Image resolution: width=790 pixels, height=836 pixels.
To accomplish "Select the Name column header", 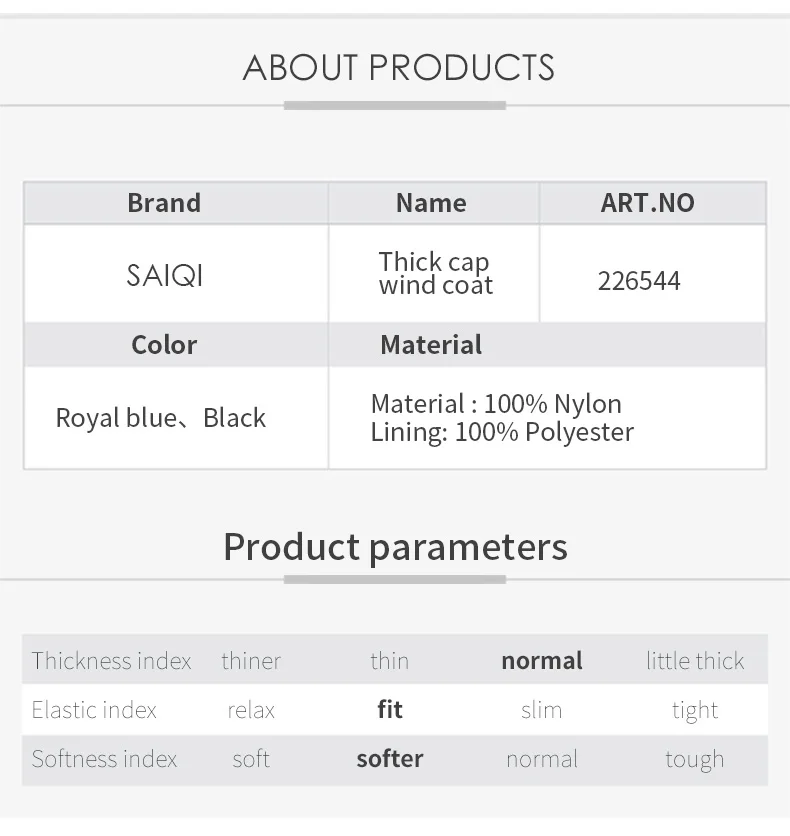I will tap(431, 203).
